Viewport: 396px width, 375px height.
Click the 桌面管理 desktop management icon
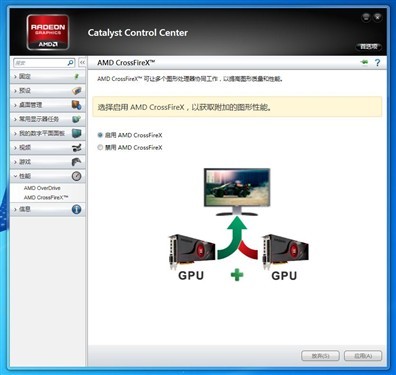[x=77, y=105]
